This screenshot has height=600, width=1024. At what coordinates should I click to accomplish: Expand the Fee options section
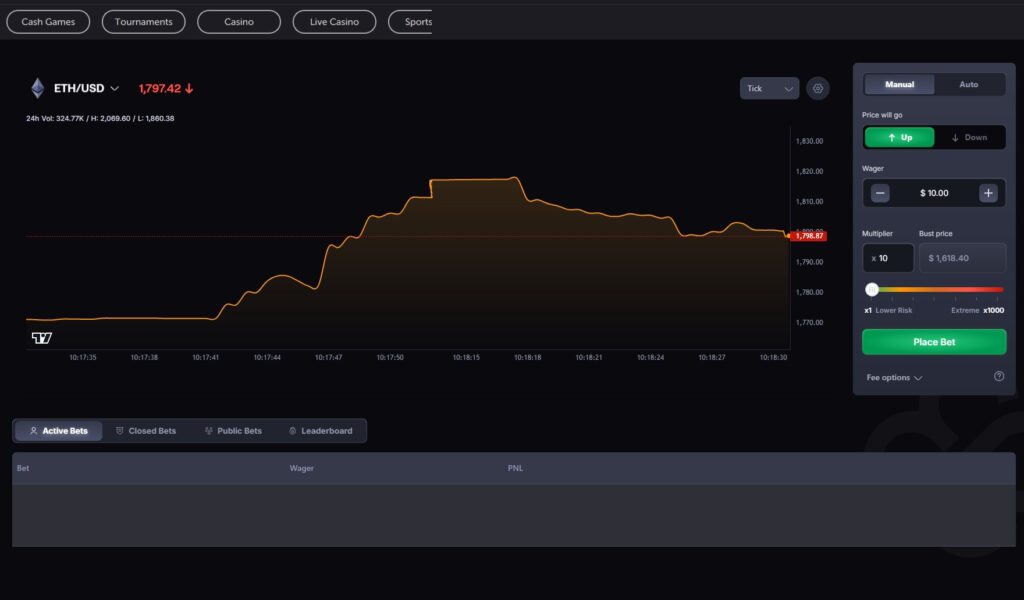pos(888,377)
